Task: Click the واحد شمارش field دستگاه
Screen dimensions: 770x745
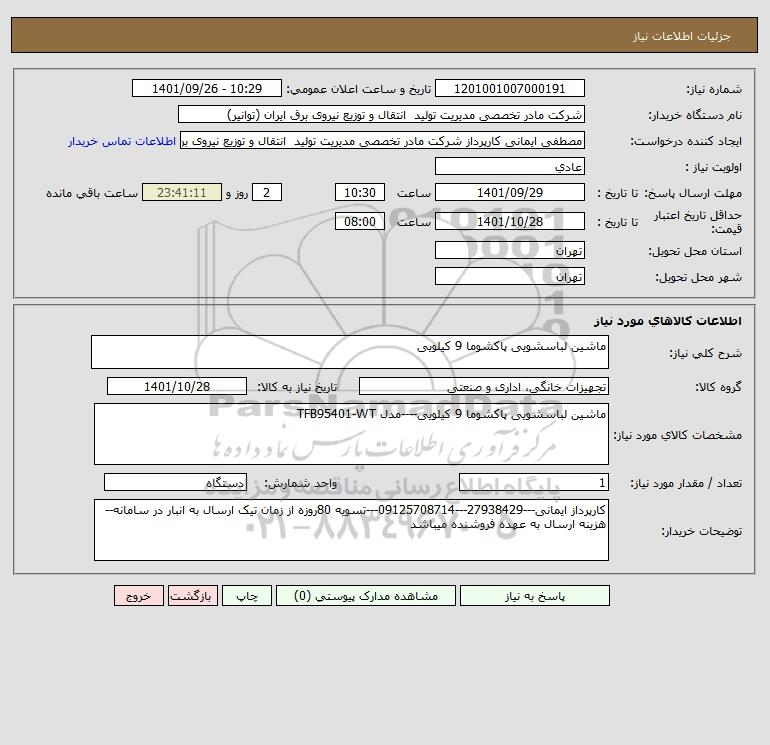Action: 175,483
